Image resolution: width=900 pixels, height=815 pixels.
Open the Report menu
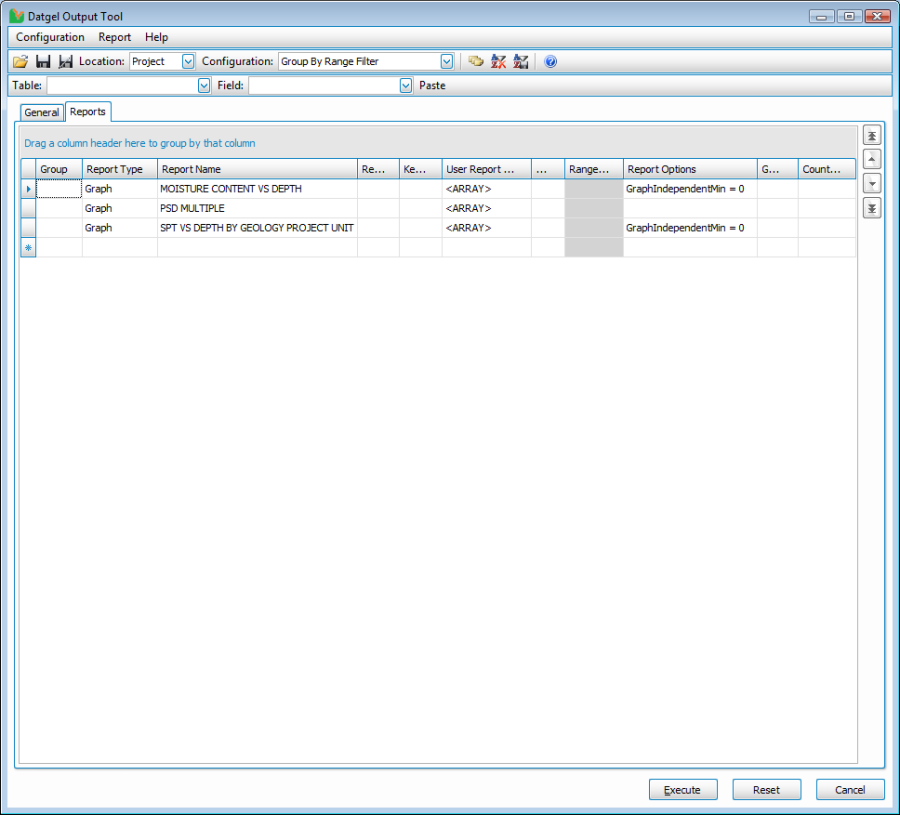[114, 37]
